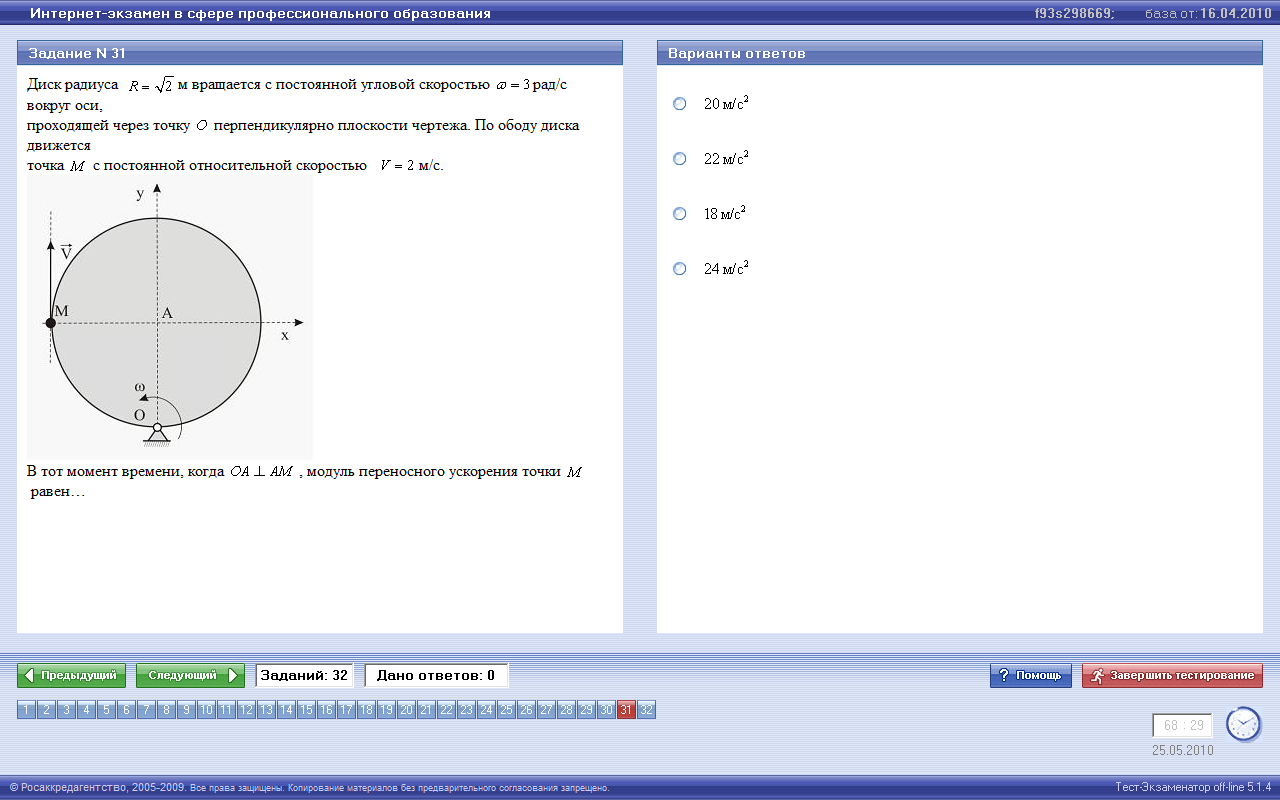
Task: Jump to question 21
Action: [427, 710]
